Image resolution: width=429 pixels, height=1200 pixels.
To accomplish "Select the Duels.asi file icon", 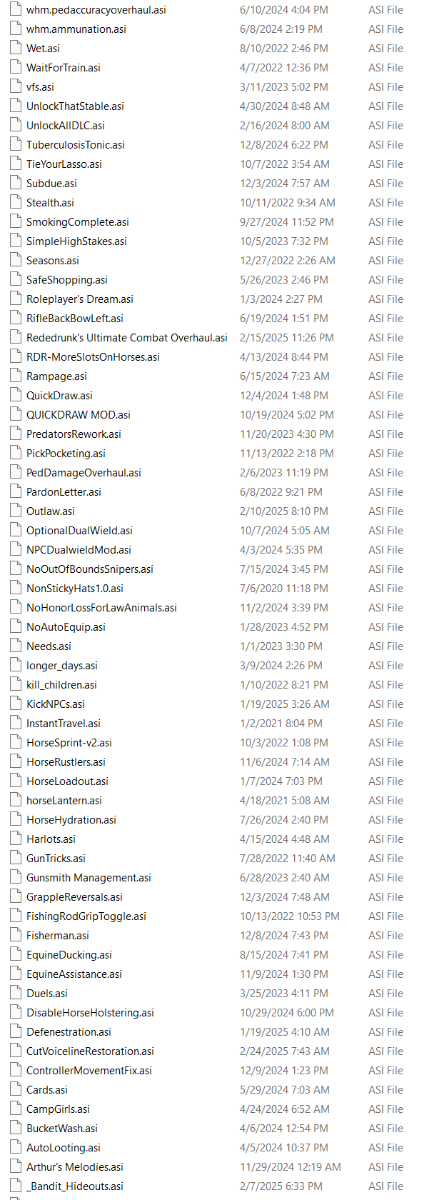I will 15,993.
